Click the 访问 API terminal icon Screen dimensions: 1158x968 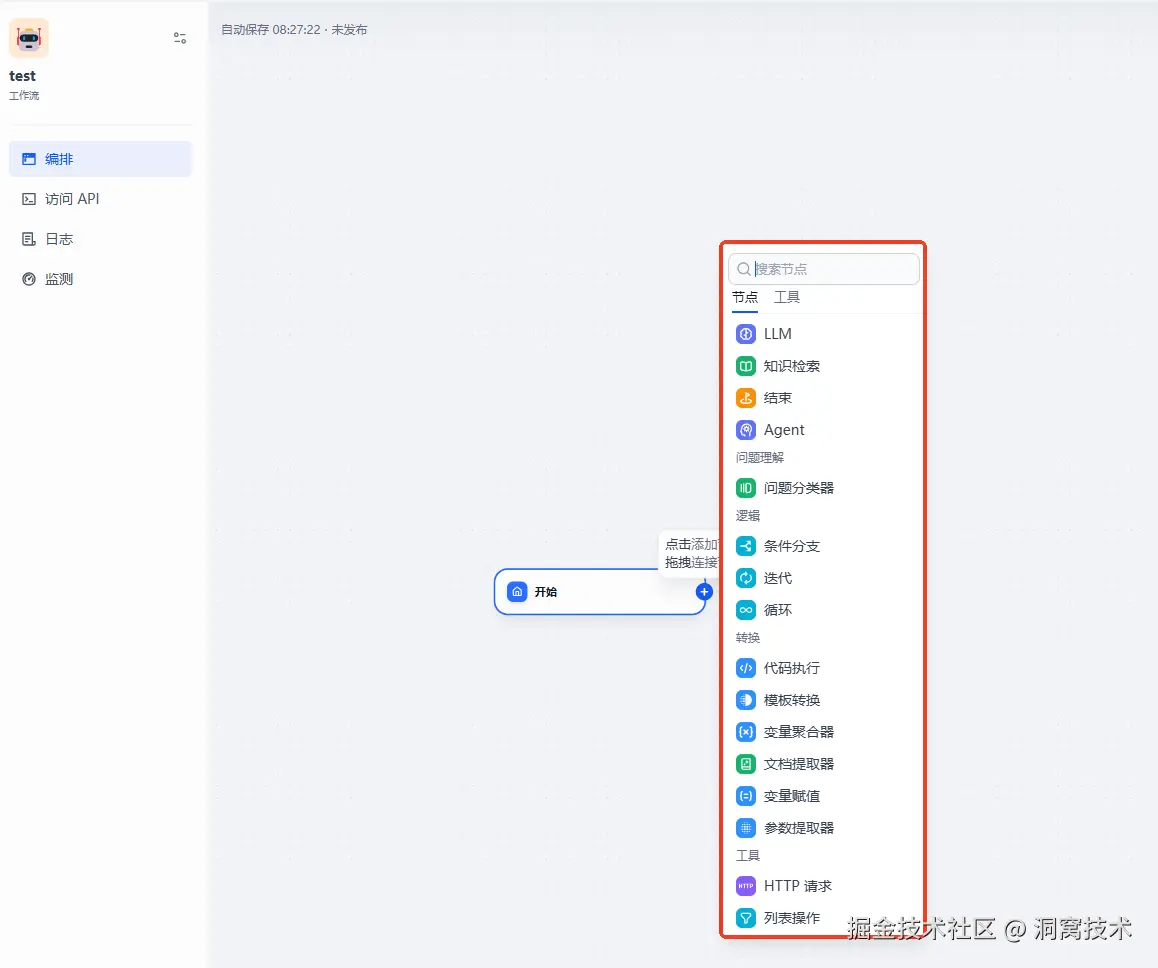(29, 199)
